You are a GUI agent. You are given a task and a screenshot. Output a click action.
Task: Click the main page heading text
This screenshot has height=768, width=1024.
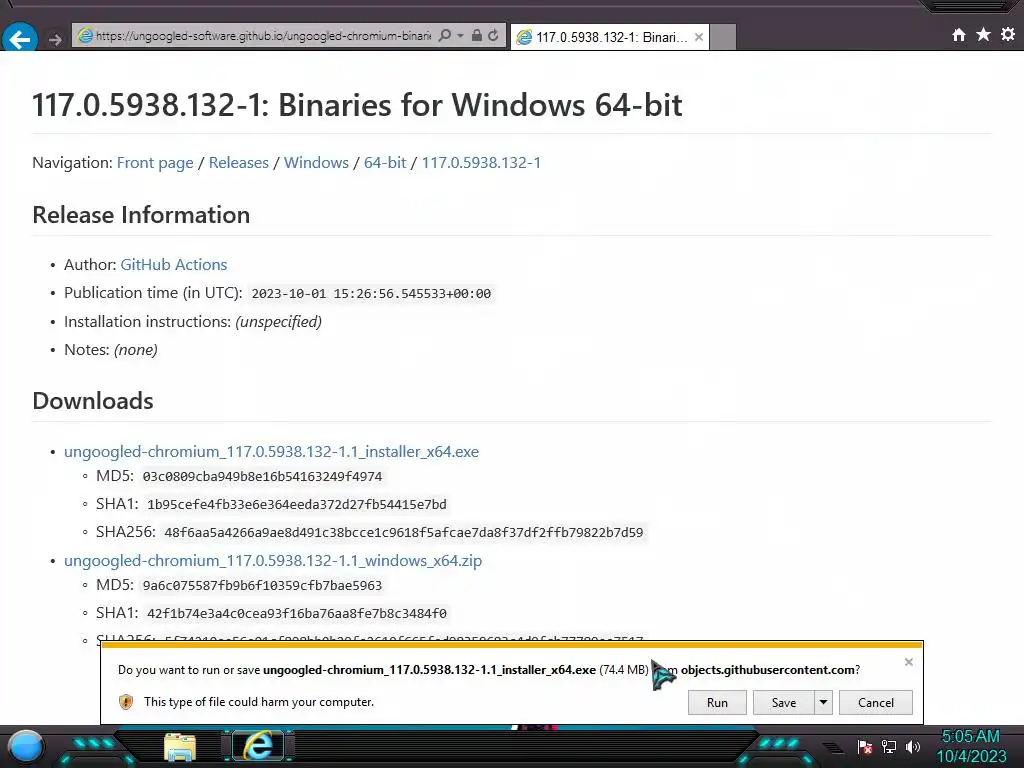(x=357, y=105)
